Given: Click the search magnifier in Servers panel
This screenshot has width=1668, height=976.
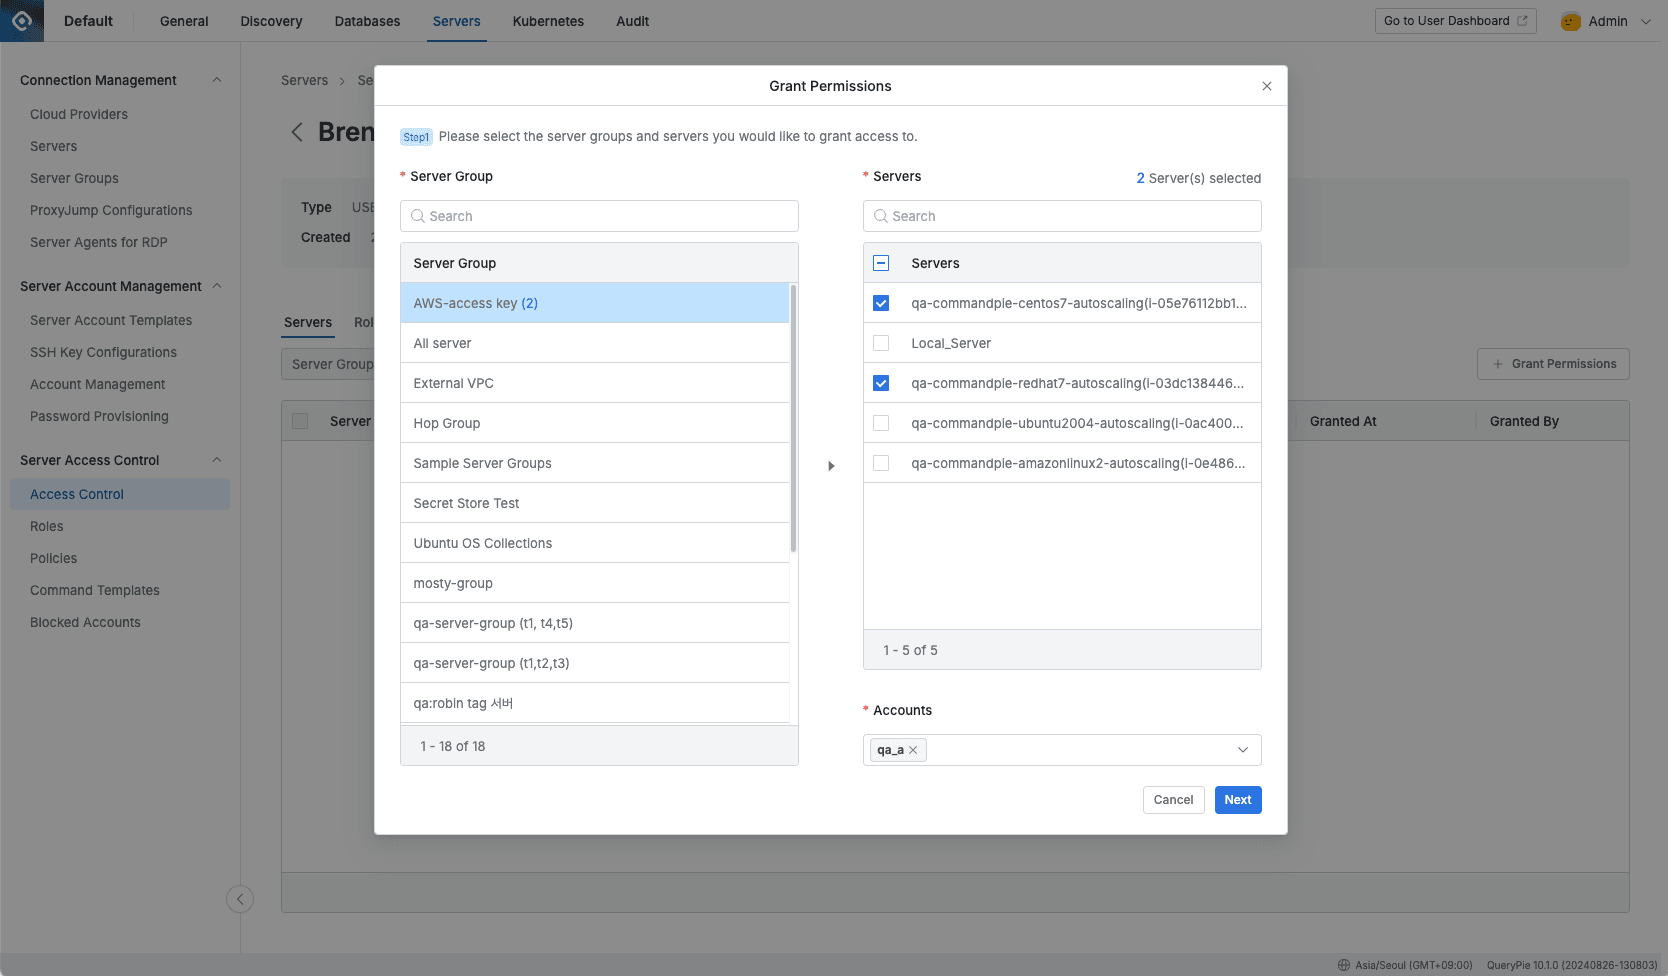Looking at the screenshot, I should (881, 216).
